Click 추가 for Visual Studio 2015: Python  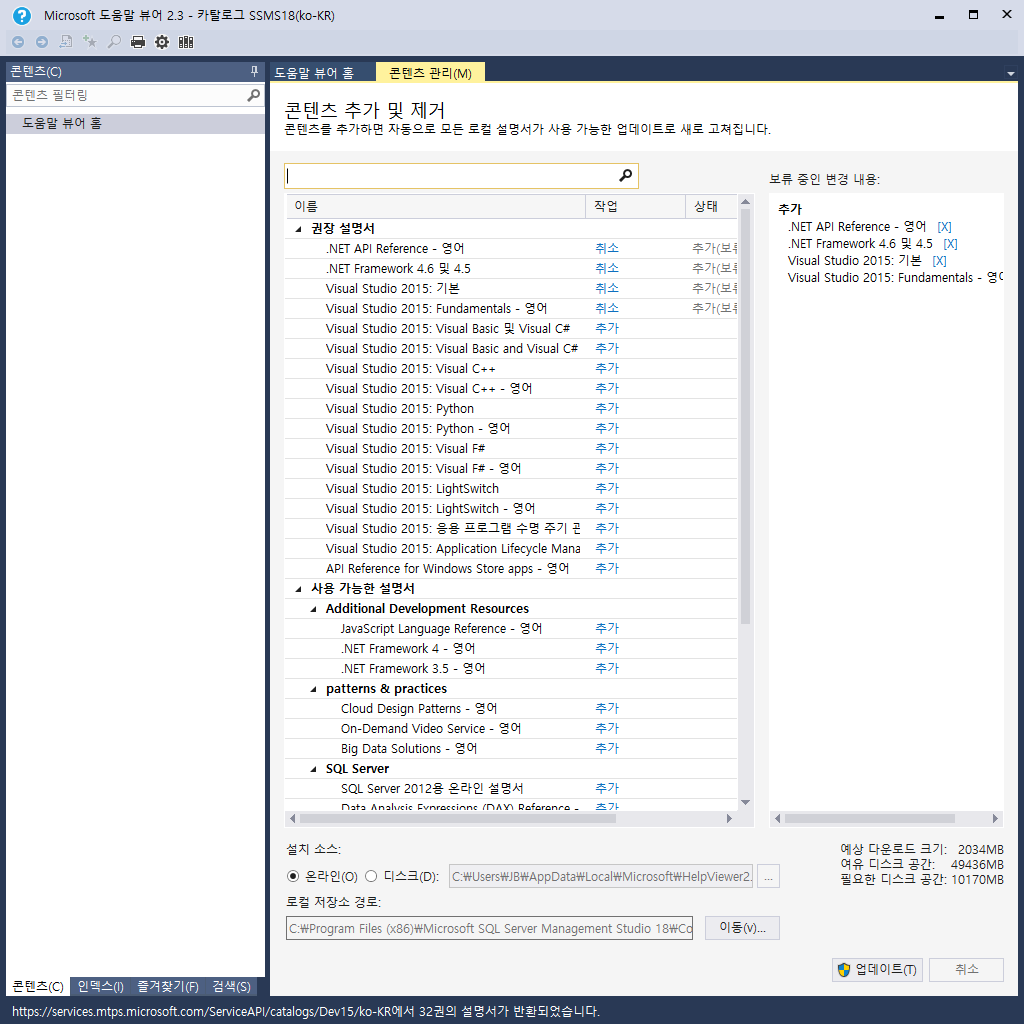tap(607, 408)
